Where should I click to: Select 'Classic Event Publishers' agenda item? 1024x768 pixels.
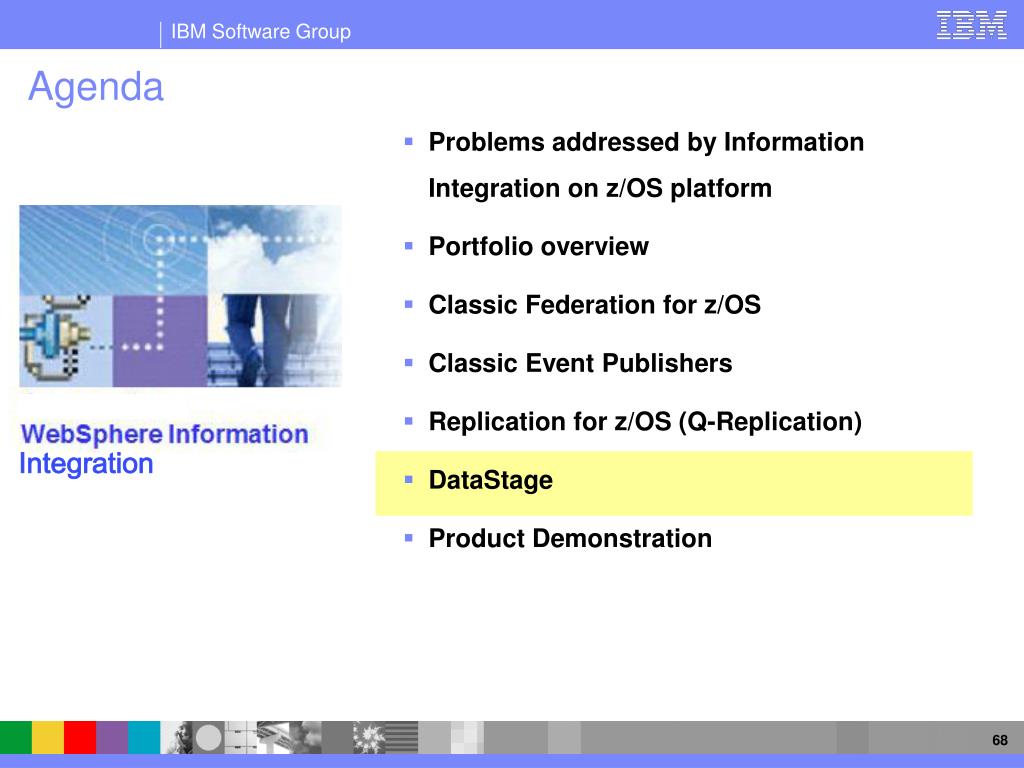(580, 363)
